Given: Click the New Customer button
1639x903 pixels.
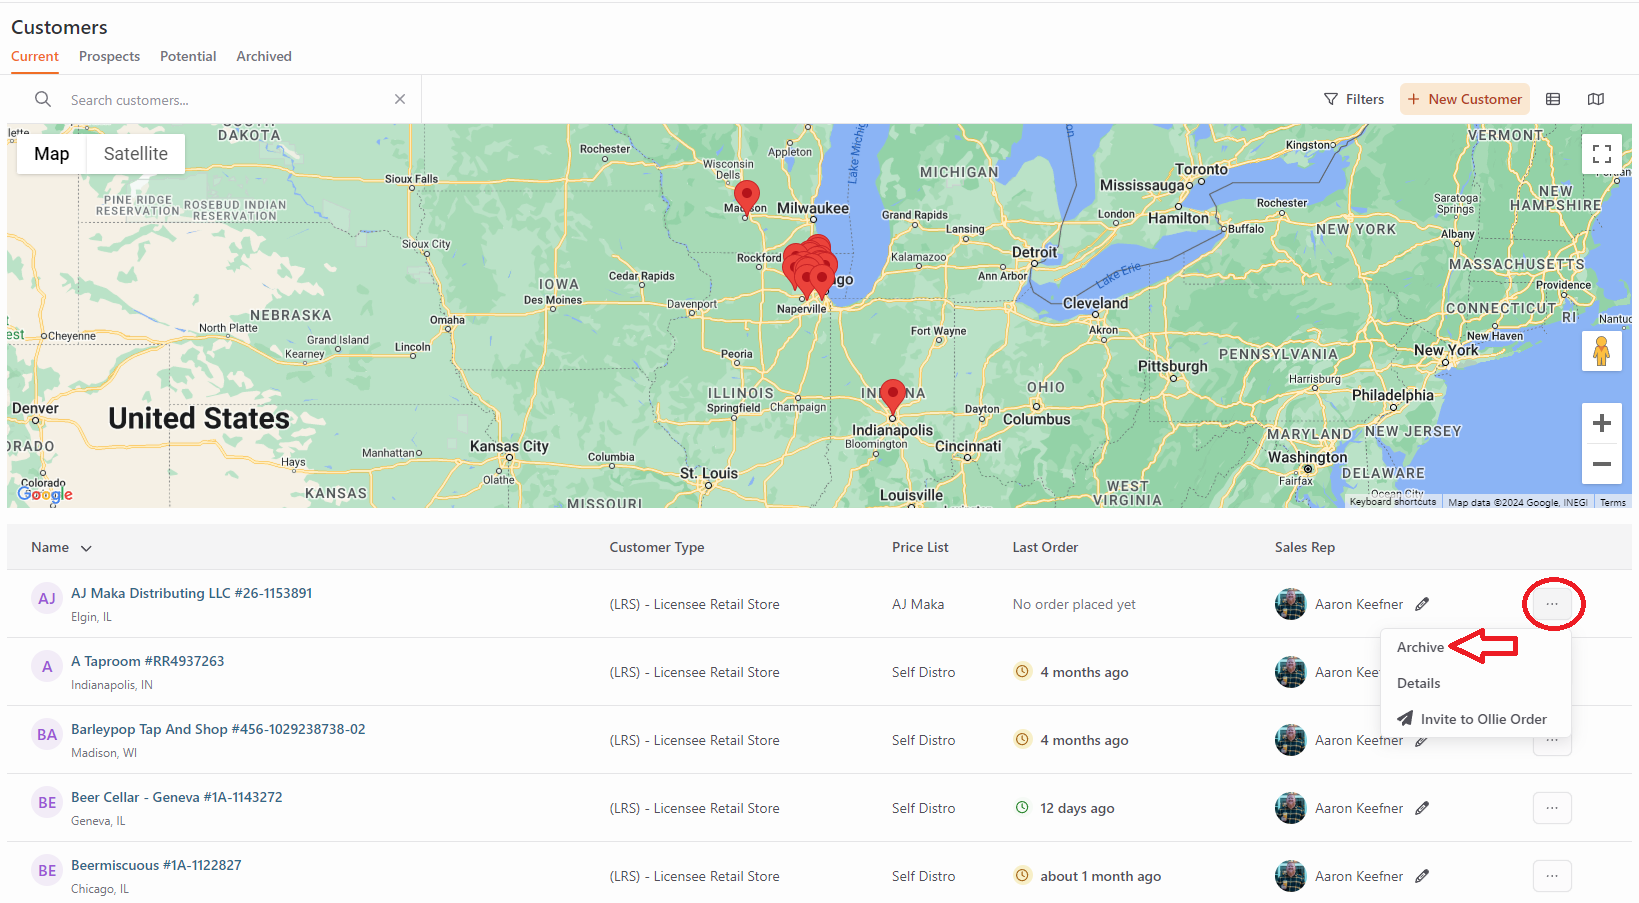Looking at the screenshot, I should click(x=1465, y=99).
